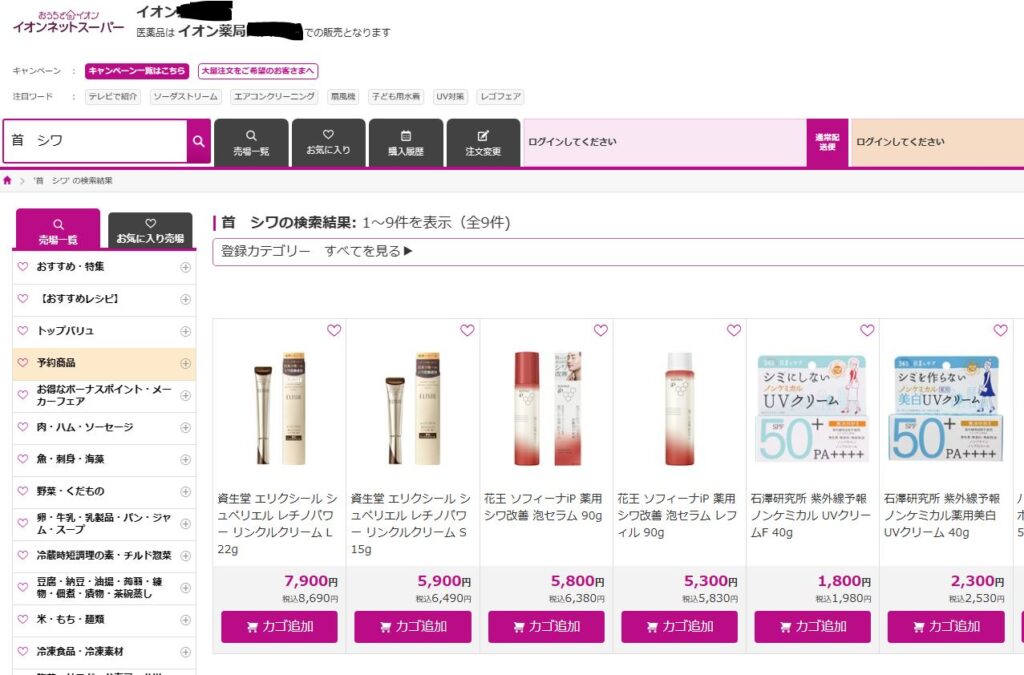Click the エアコンクリーニング keyword tag
Image resolution: width=1024 pixels, height=675 pixels.
(274, 97)
